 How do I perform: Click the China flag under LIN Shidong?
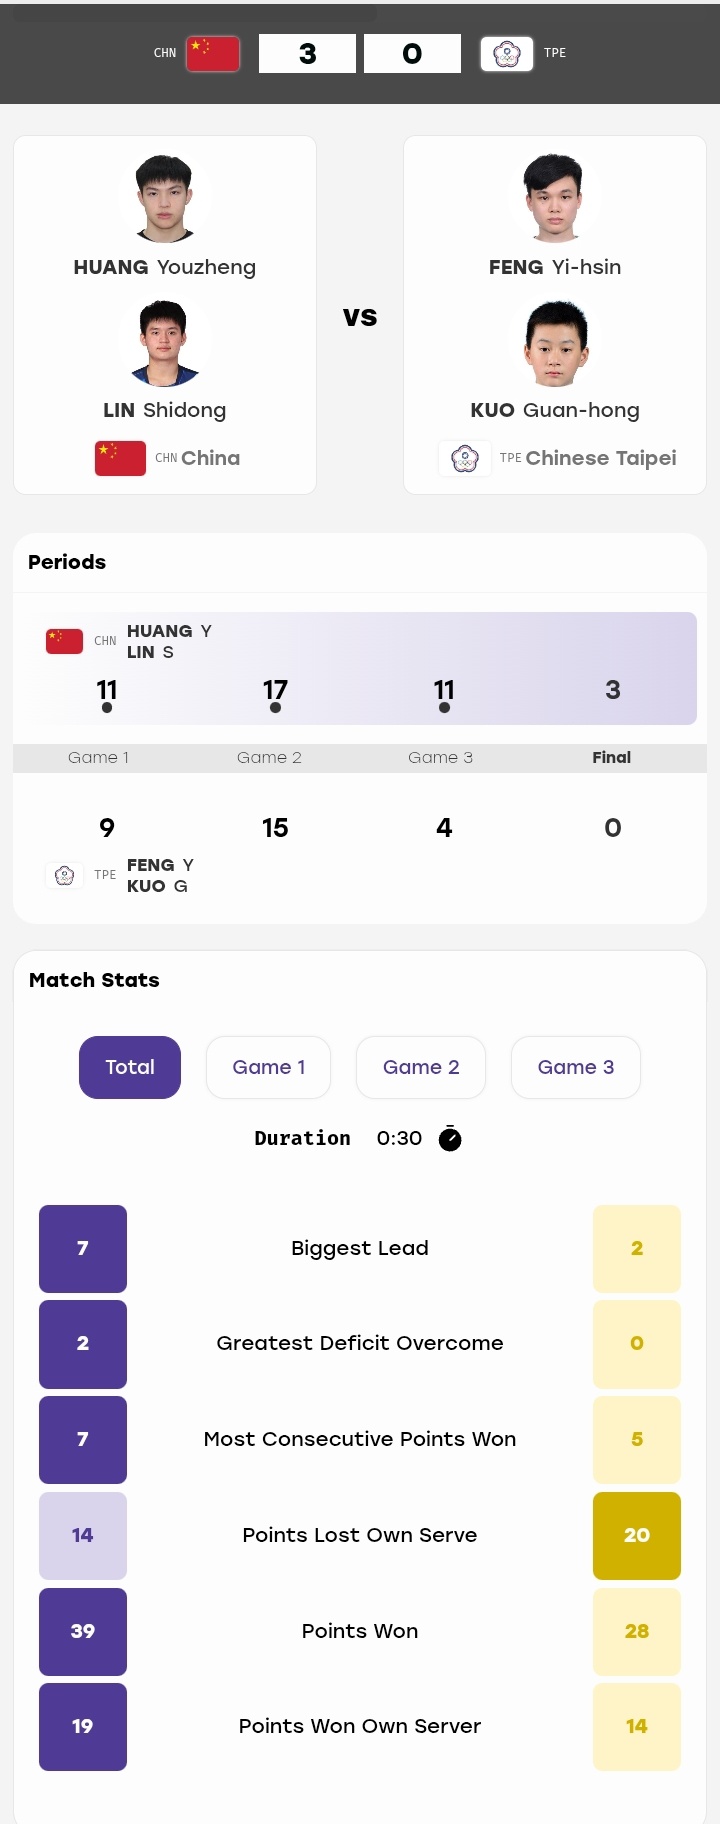(x=120, y=458)
